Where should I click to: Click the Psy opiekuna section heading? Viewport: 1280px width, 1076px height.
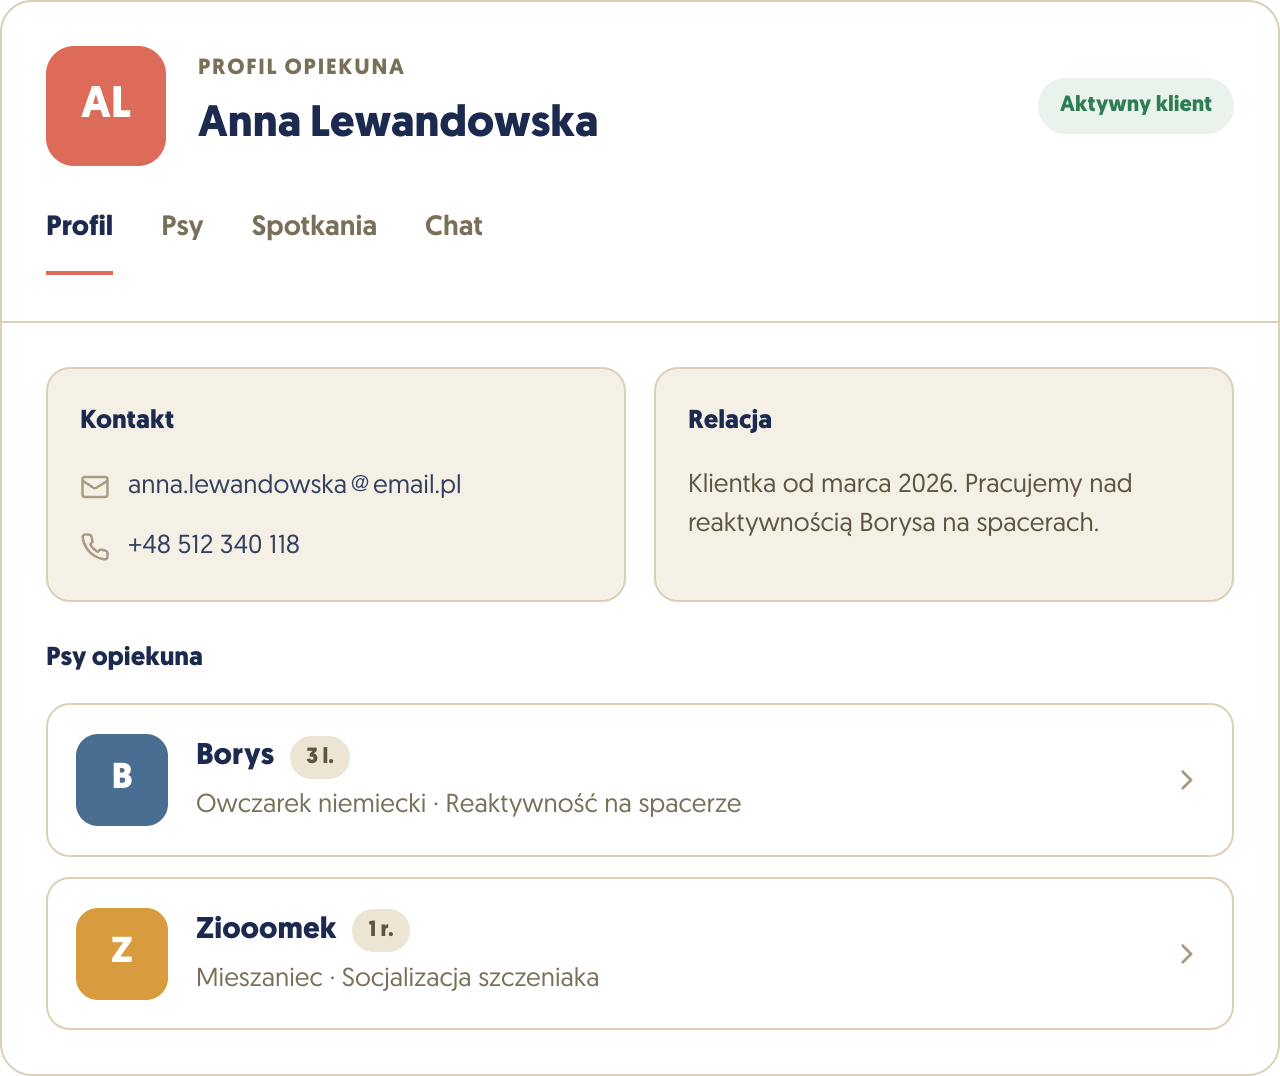click(x=124, y=657)
